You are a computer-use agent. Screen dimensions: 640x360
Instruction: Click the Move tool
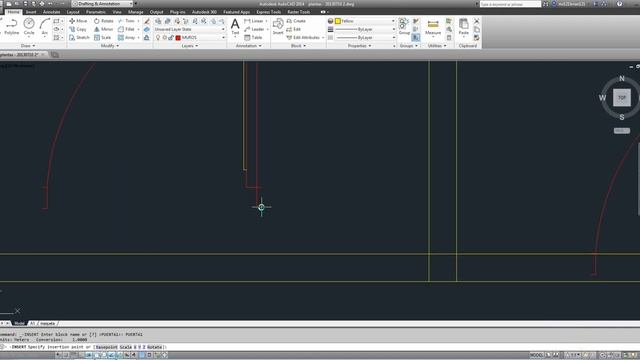[78, 21]
